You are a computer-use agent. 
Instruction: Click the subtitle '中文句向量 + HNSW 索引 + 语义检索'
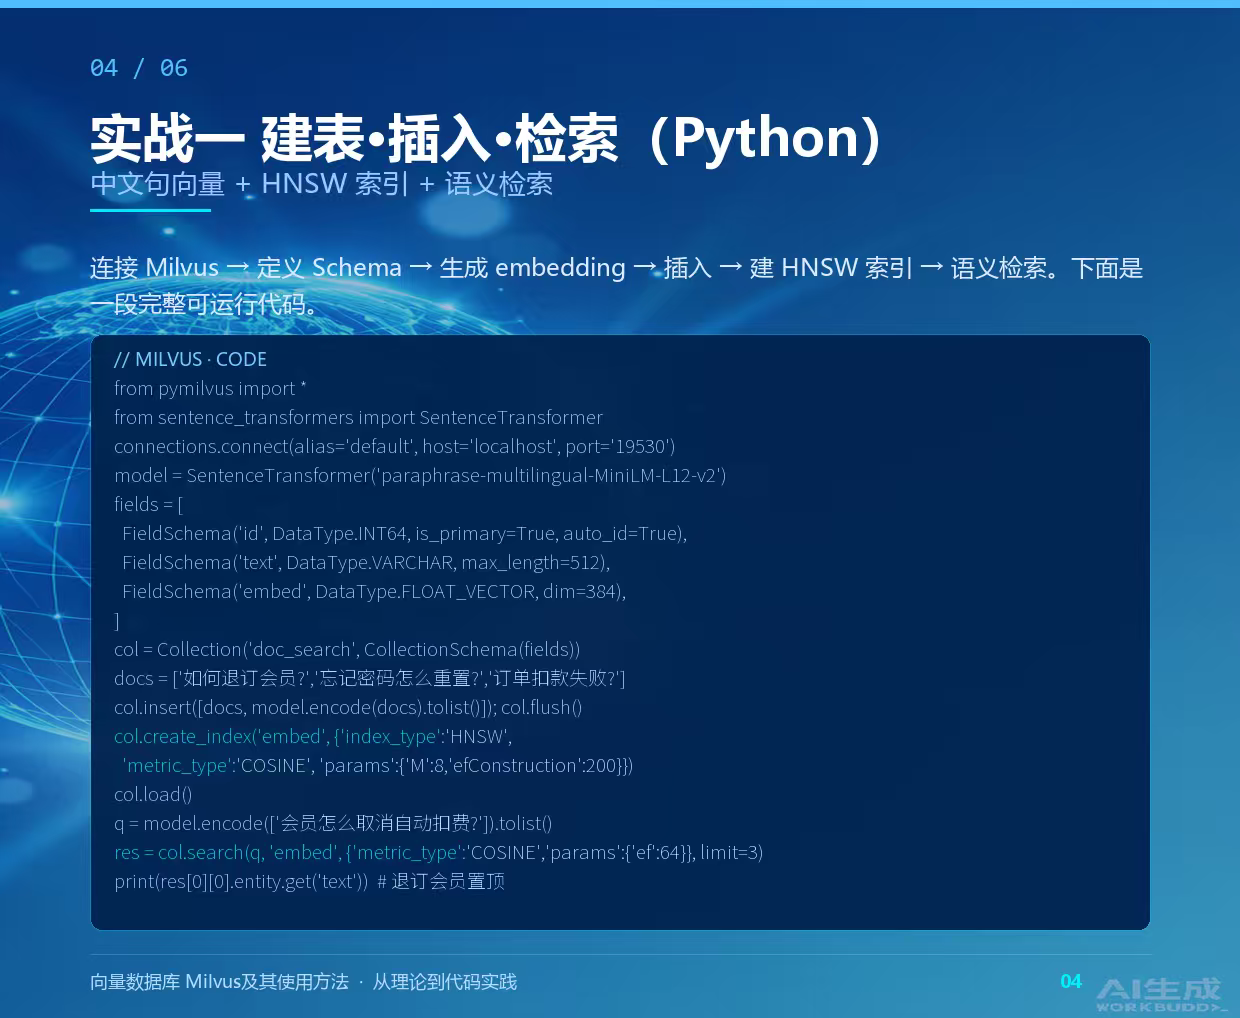(321, 184)
